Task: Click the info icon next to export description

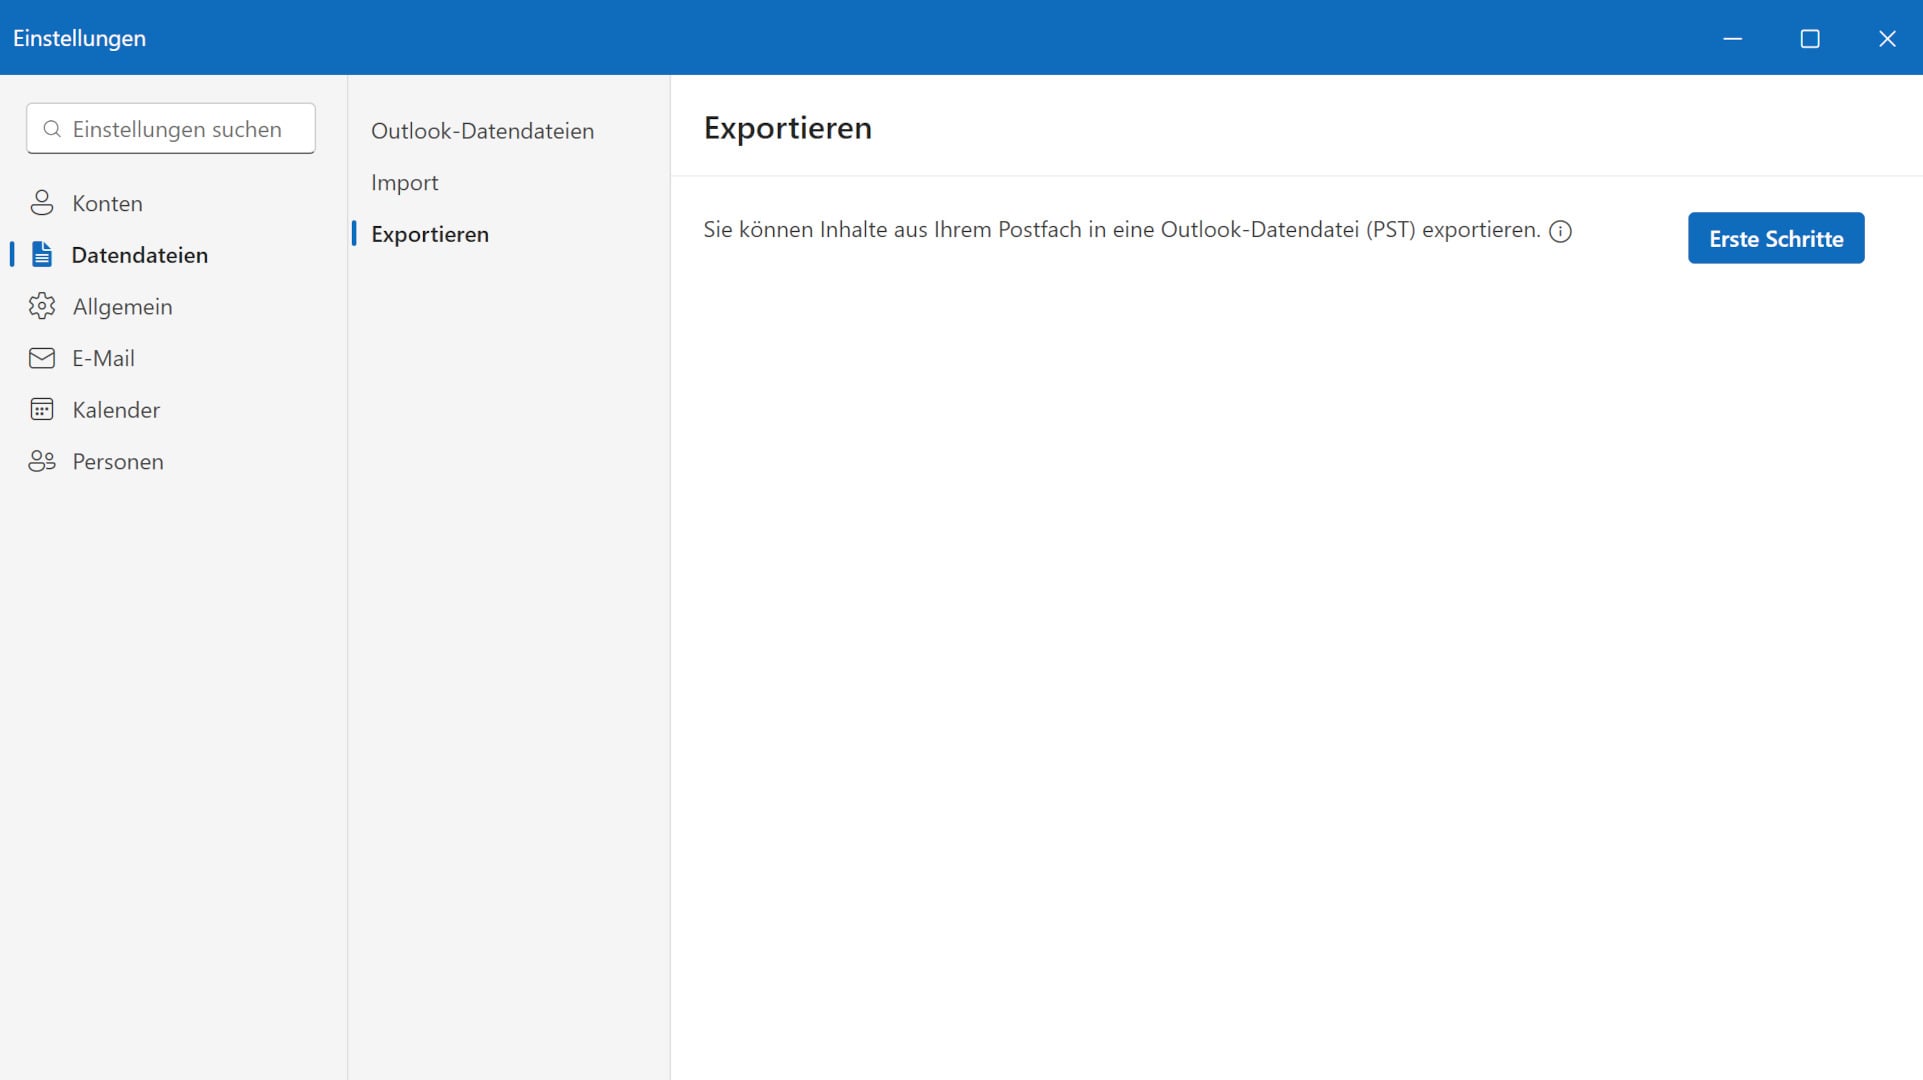Action: pos(1560,231)
